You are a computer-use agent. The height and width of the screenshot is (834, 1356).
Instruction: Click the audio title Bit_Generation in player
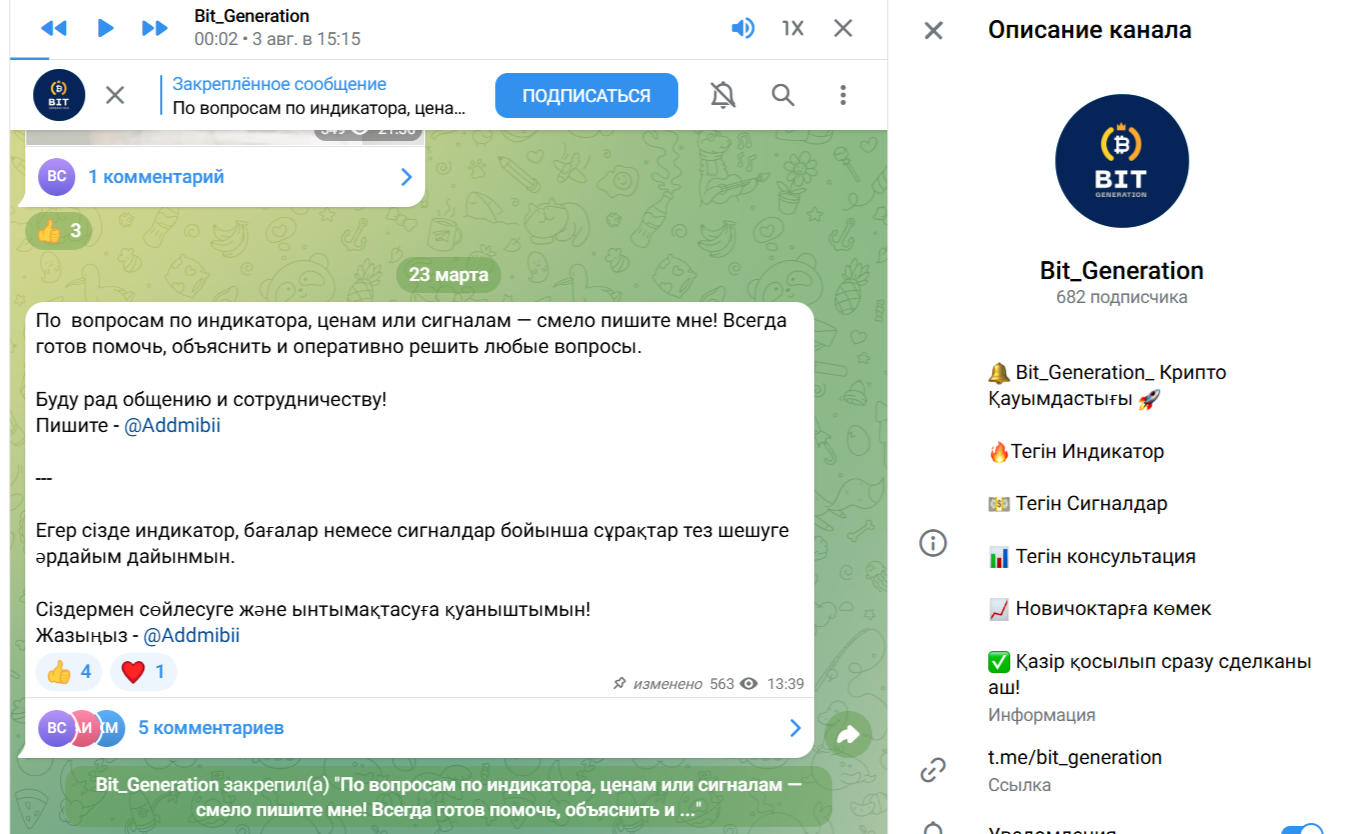pyautogui.click(x=252, y=16)
